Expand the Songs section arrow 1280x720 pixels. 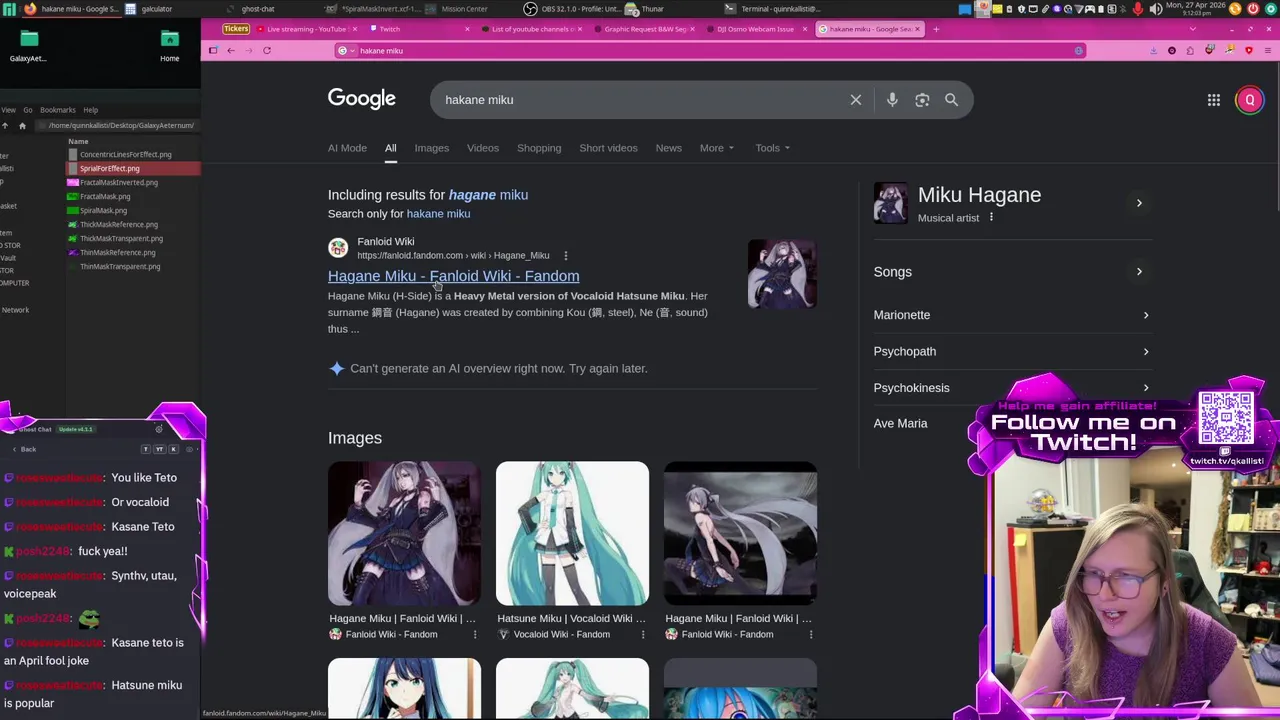[1139, 272]
